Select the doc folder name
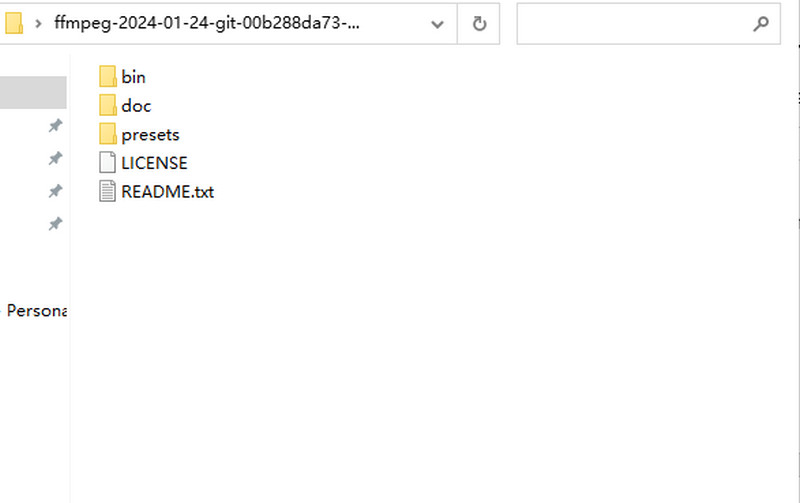Viewport: 800px width, 503px height. coord(136,106)
